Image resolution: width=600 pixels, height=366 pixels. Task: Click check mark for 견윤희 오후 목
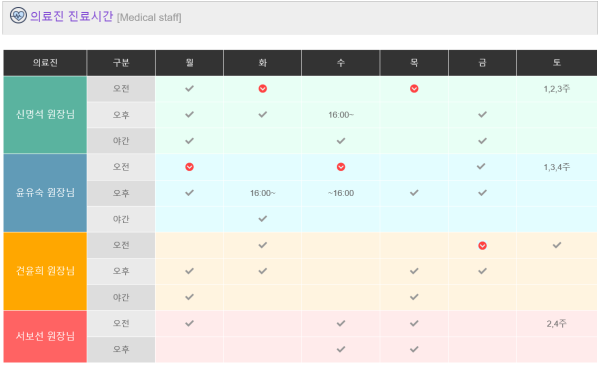tap(414, 271)
